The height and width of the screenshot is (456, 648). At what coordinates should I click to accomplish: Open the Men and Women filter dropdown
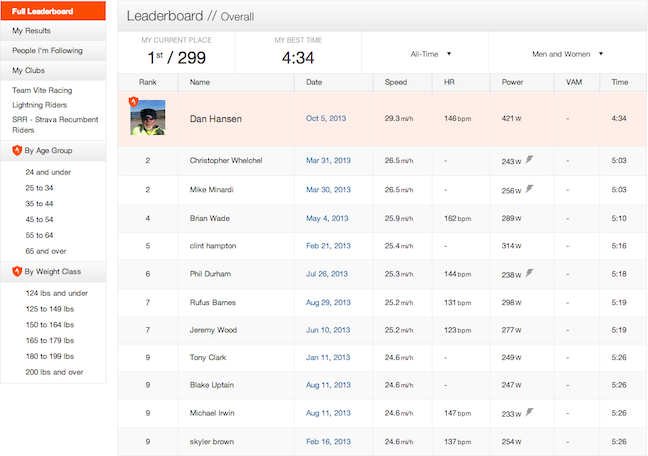click(567, 54)
